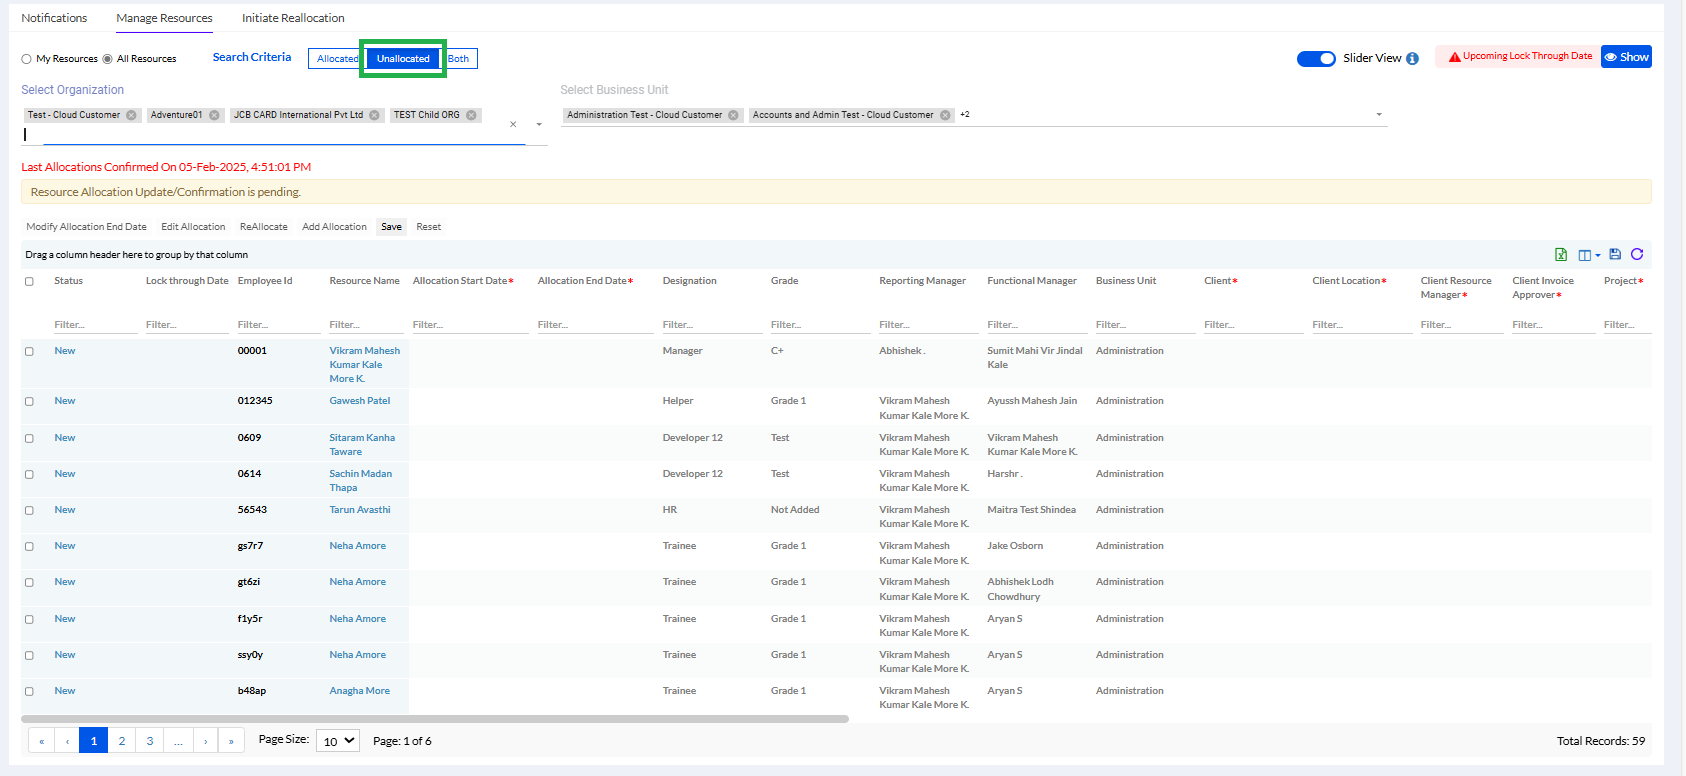1686x776 pixels.
Task: Select Both filter
Action: click(x=459, y=59)
